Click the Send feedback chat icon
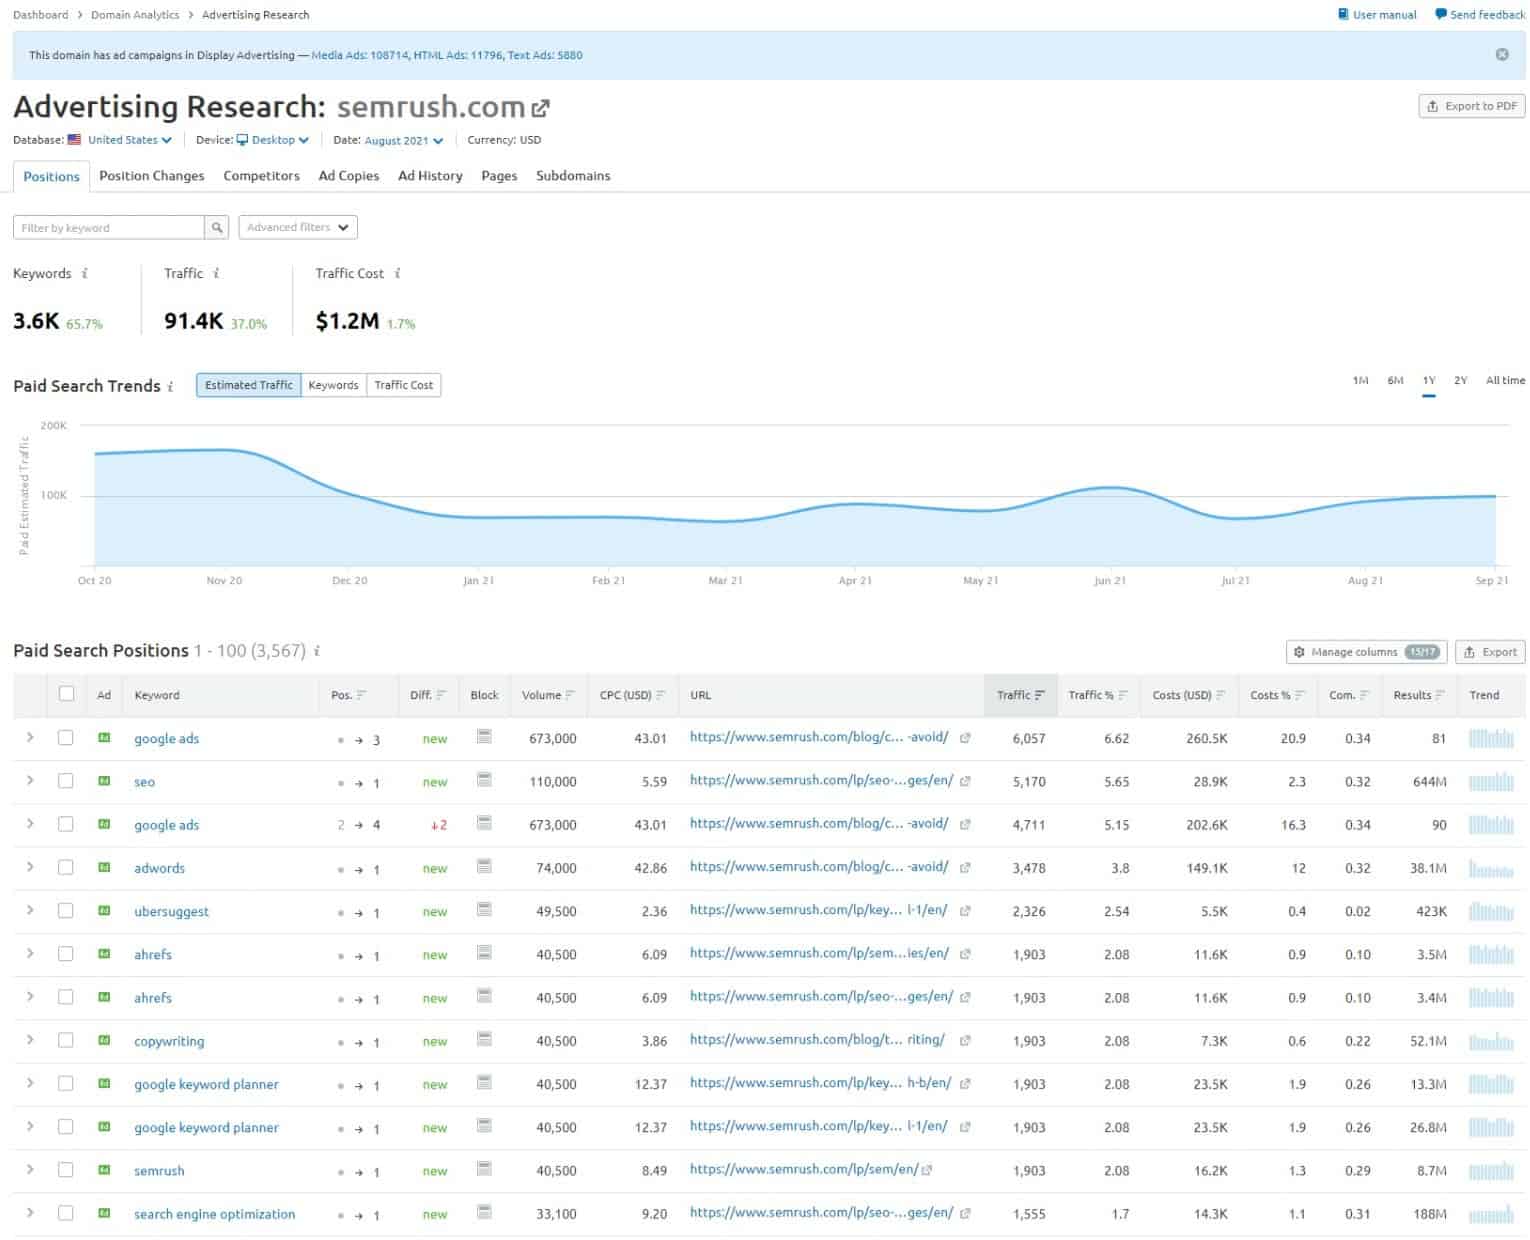This screenshot has width=1530, height=1240. 1440,14
